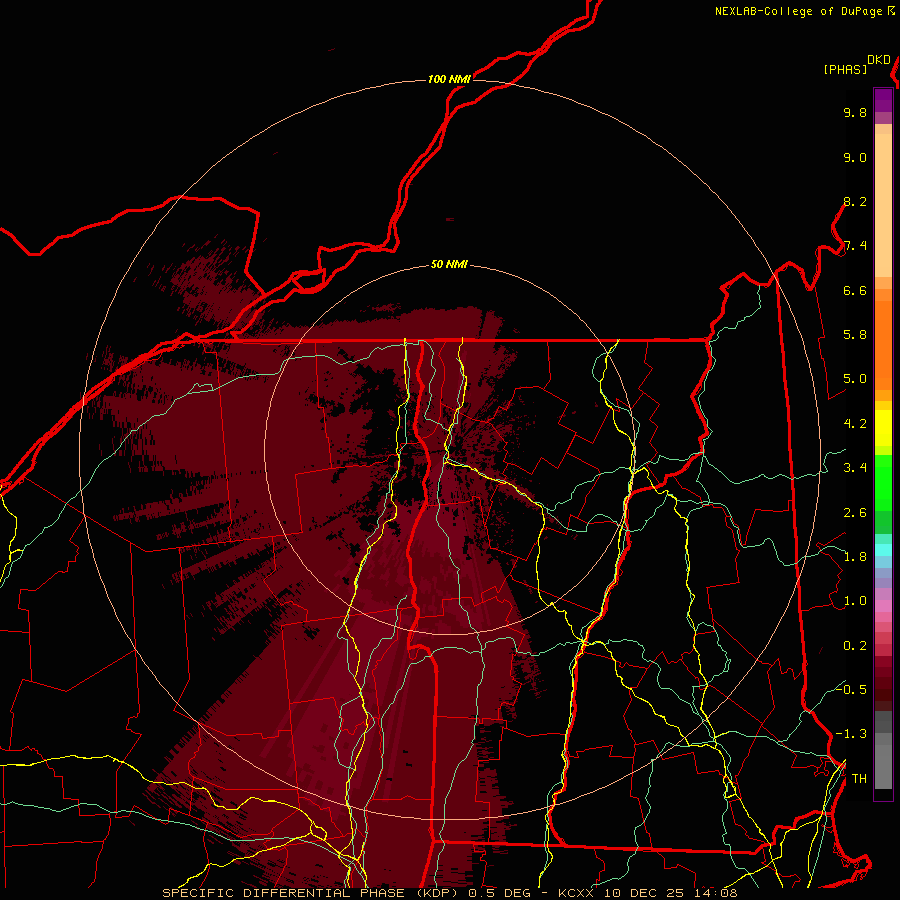Click the 3.4 scale value
The width and height of the screenshot is (900, 900).
coord(855,468)
